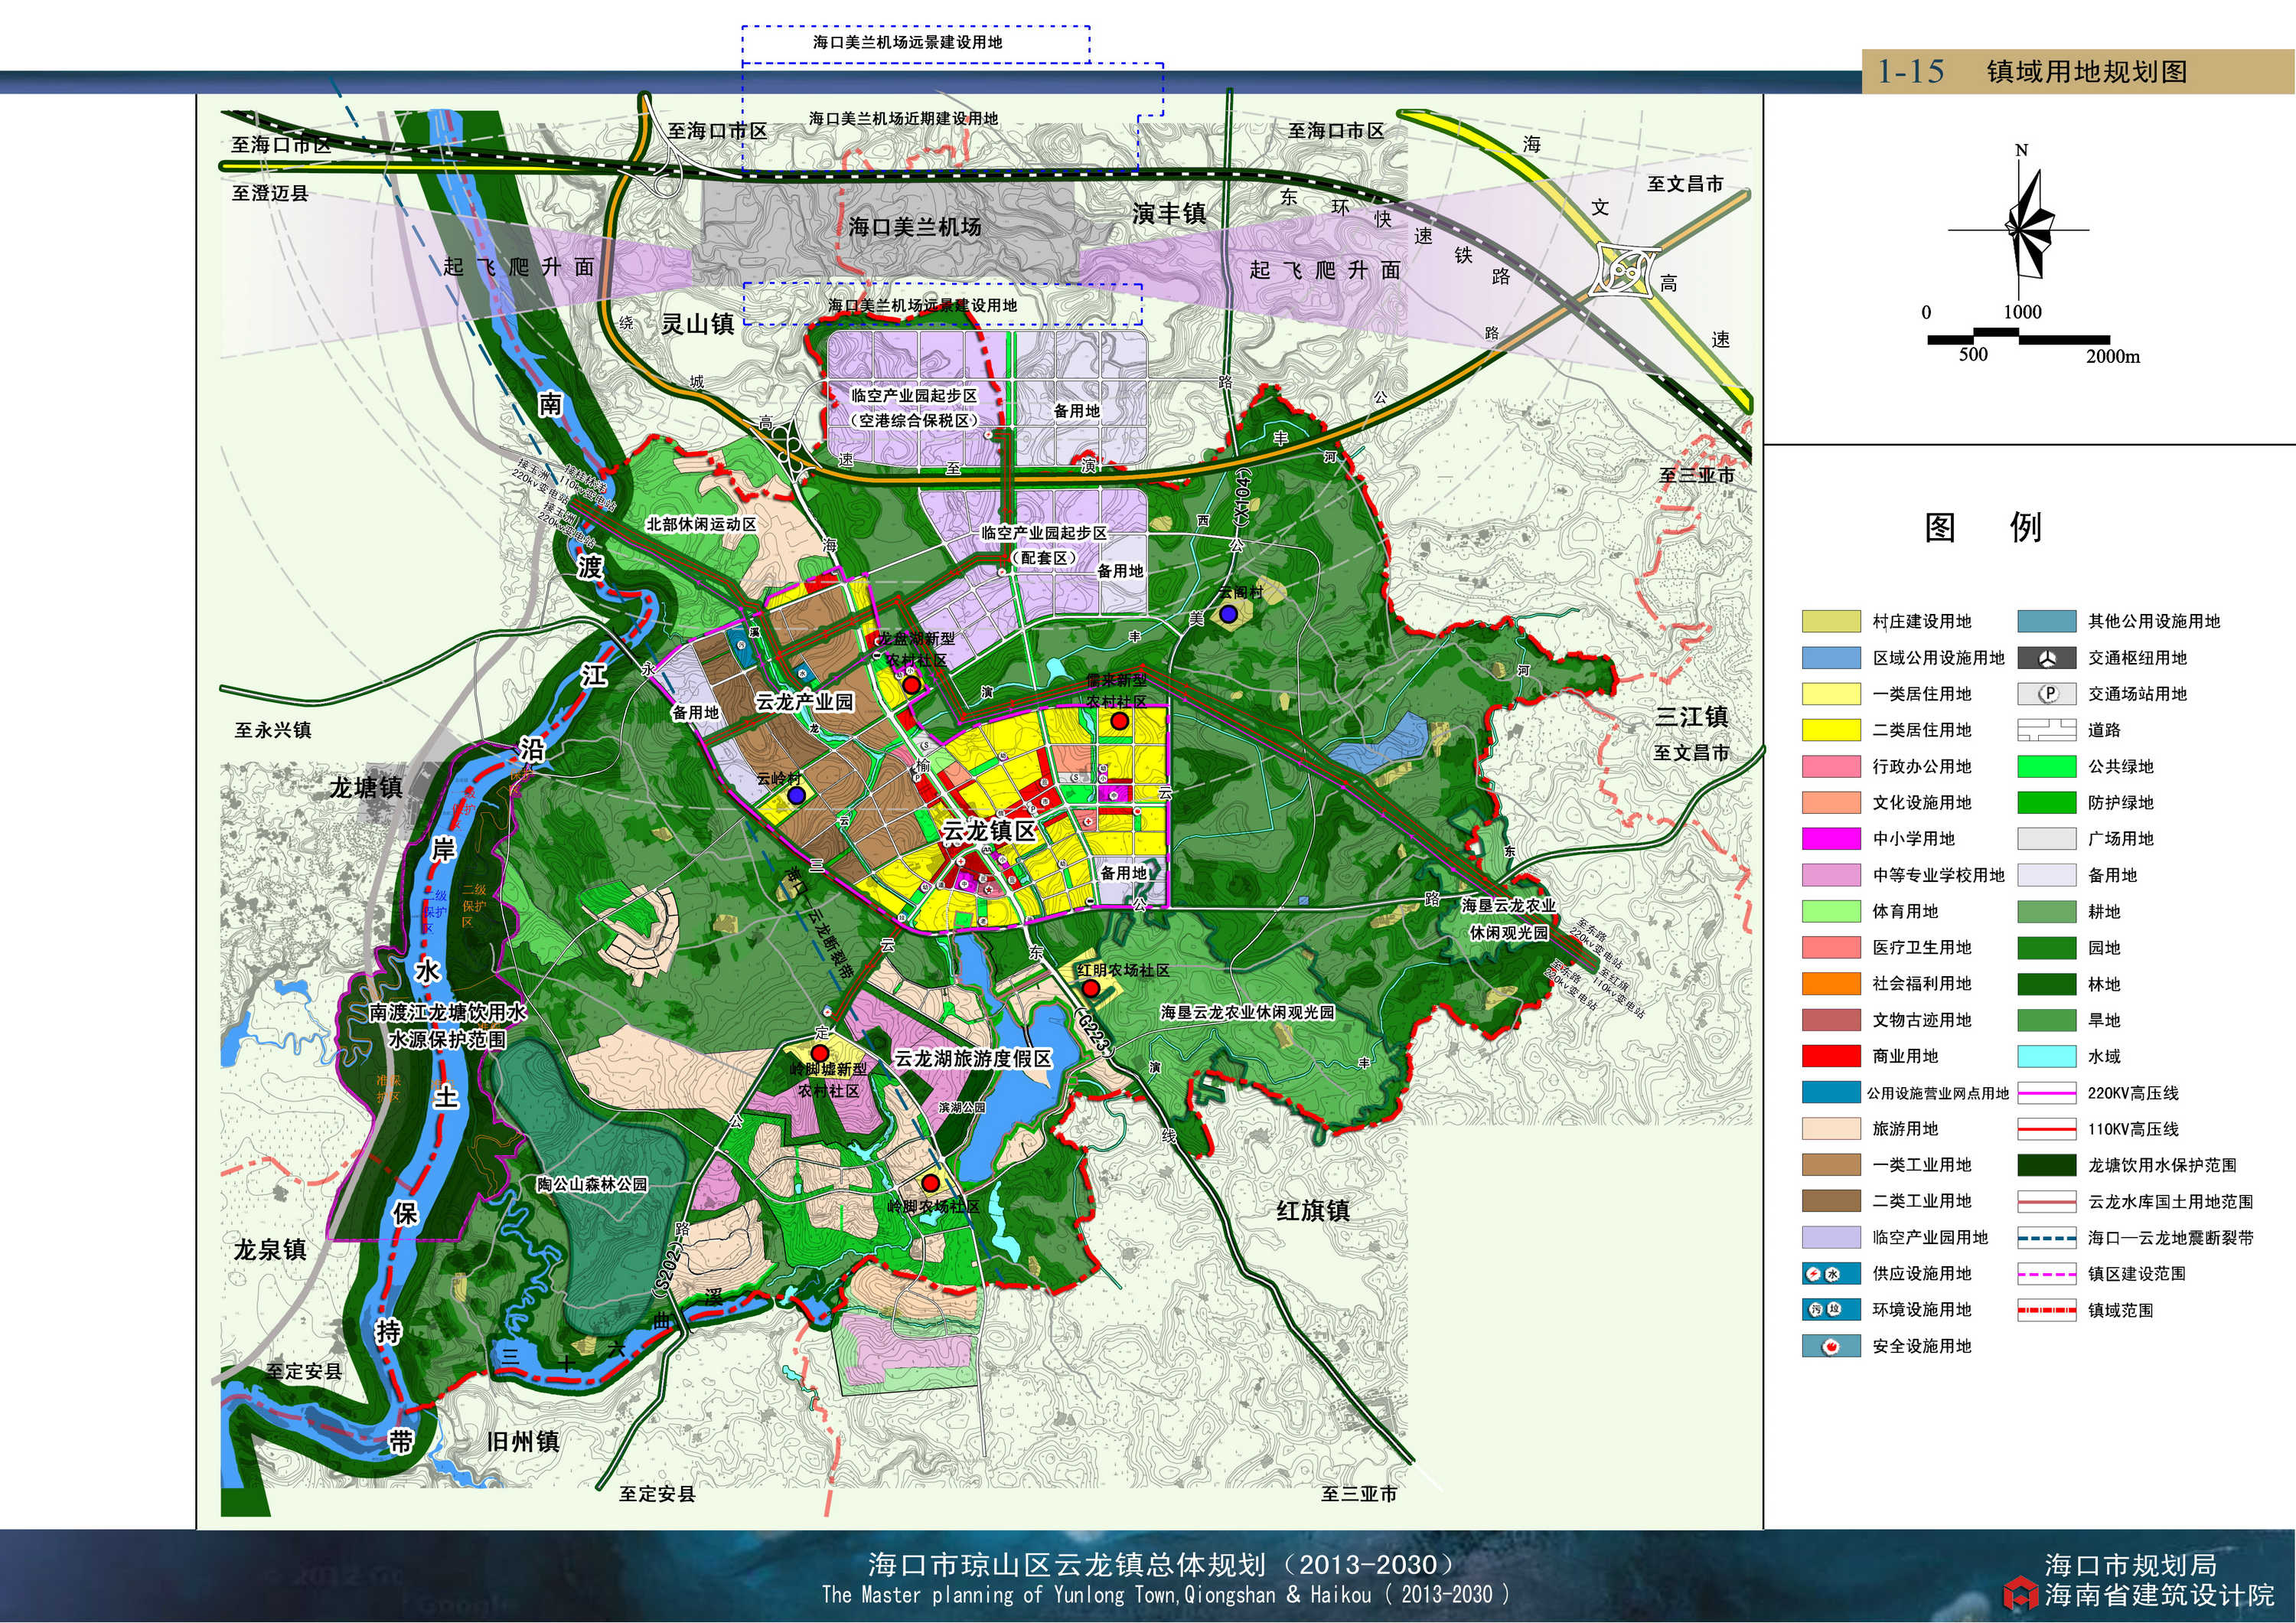The image size is (2296, 1623).
Task: Click the 云龙镇区 label
Action: [x=989, y=831]
